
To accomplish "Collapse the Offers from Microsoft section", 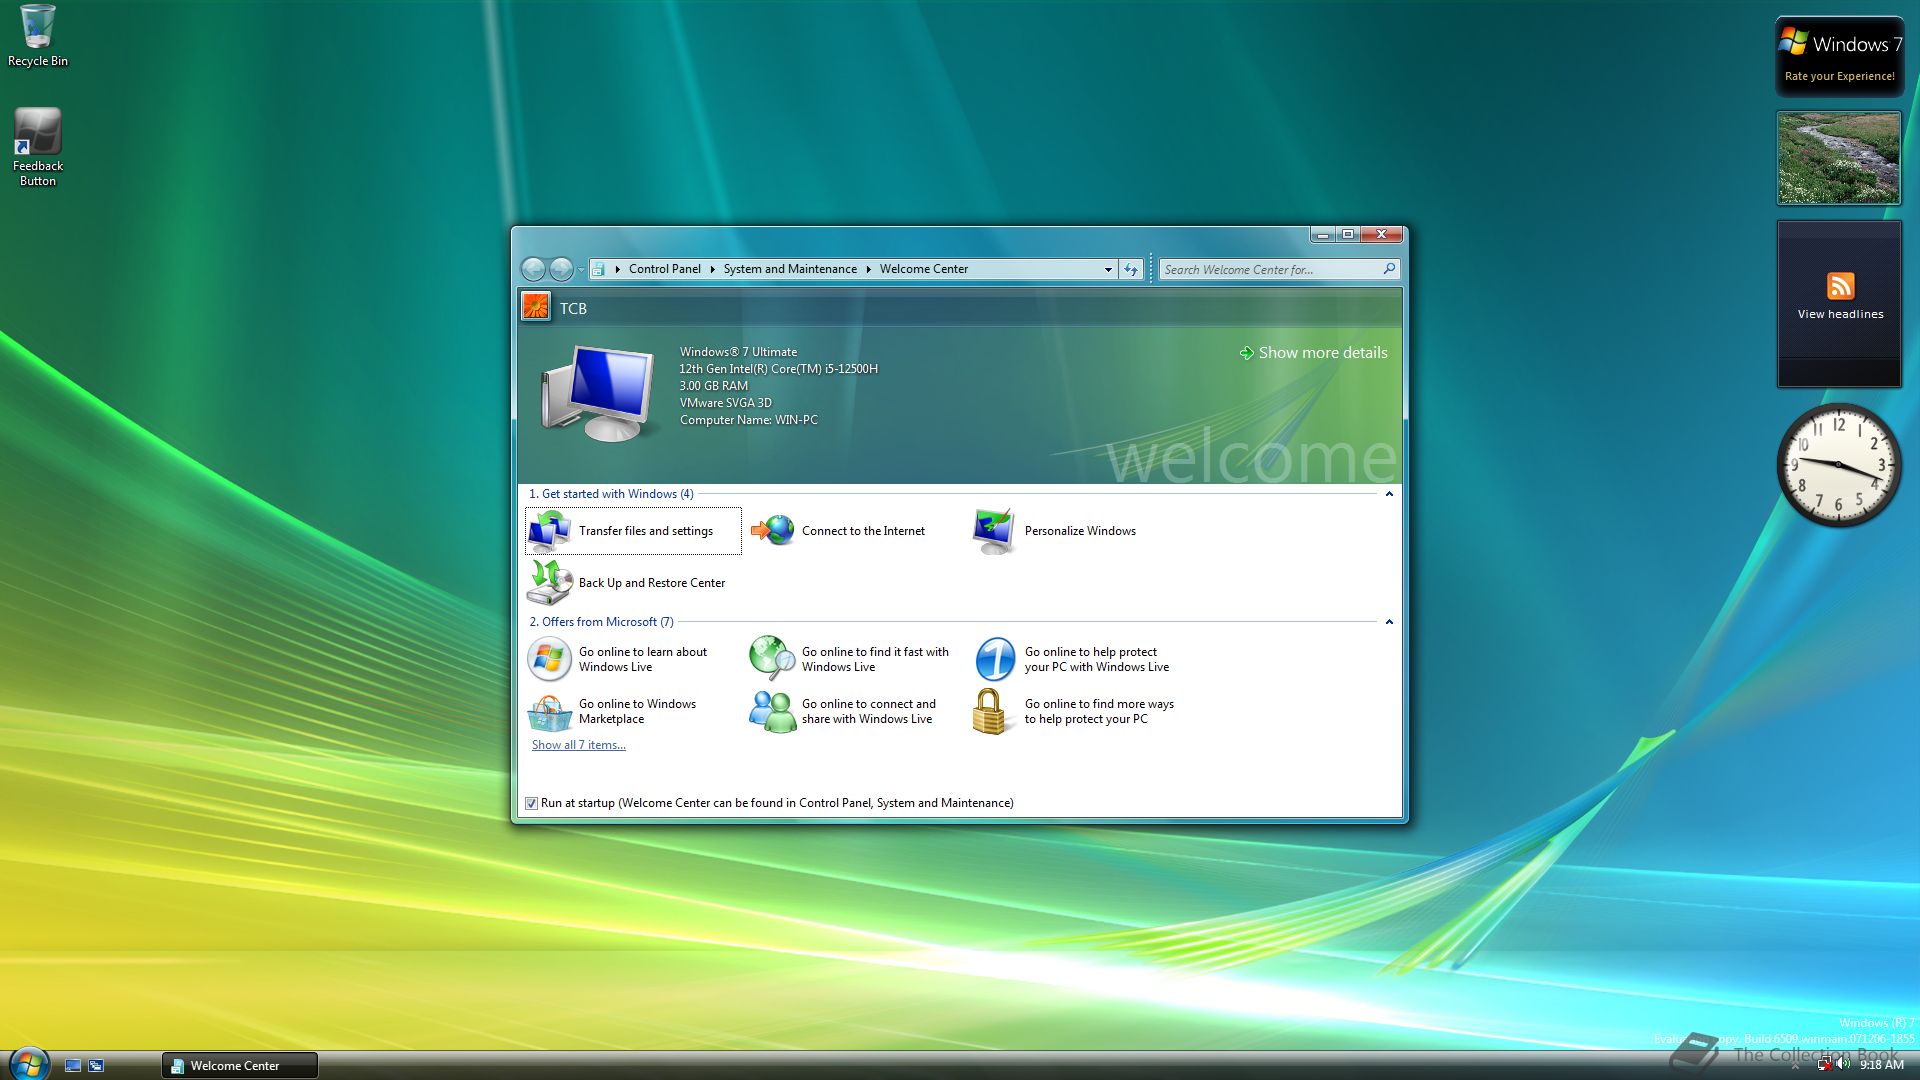I will (x=1389, y=622).
